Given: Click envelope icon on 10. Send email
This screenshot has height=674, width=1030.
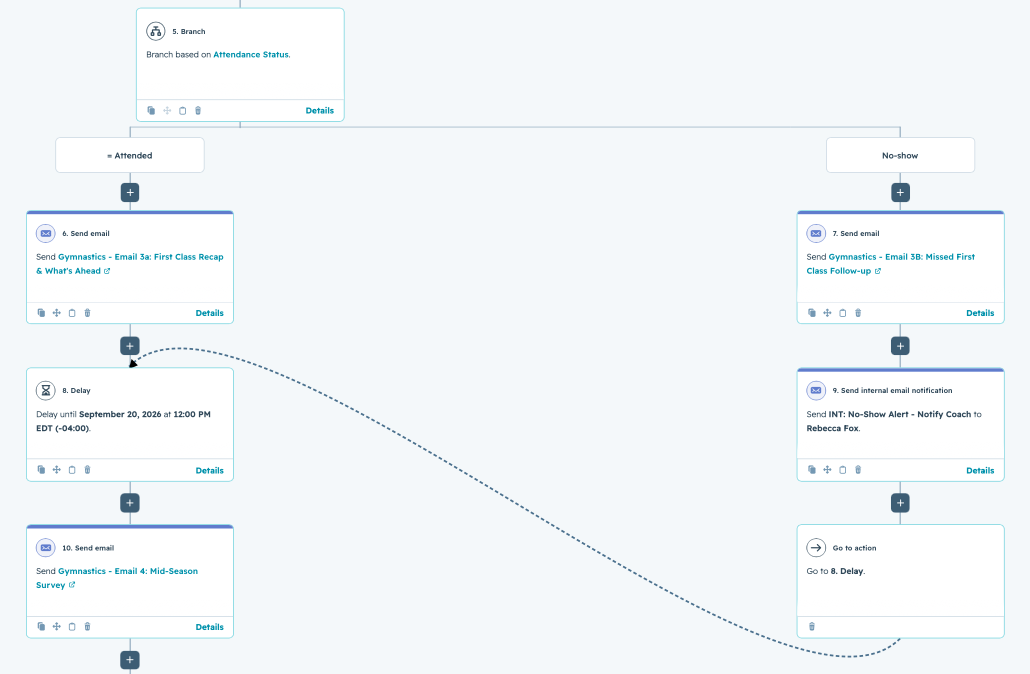Looking at the screenshot, I should point(46,547).
